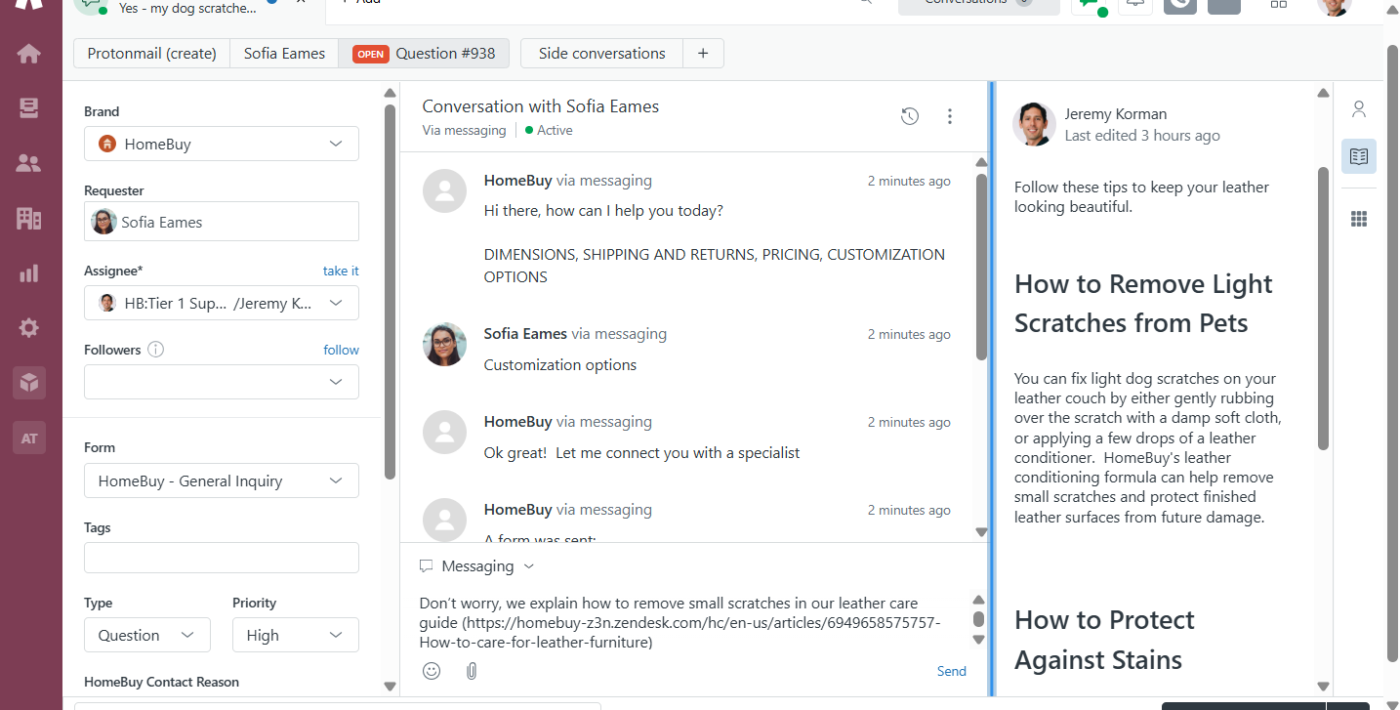Open conversation events history icon
1400x710 pixels.
tap(910, 116)
